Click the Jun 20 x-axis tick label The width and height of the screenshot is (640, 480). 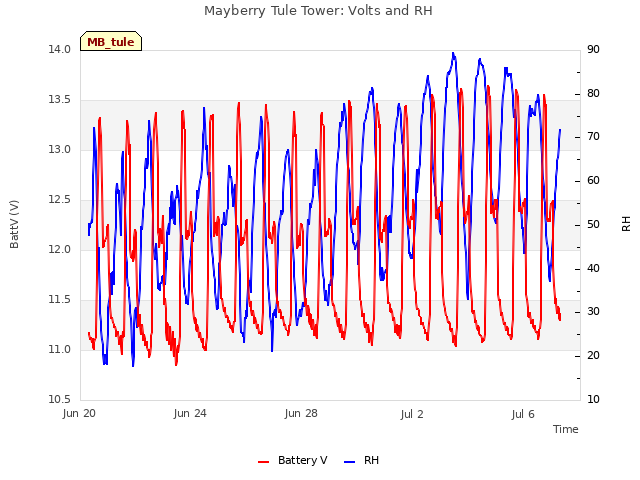coord(79,413)
